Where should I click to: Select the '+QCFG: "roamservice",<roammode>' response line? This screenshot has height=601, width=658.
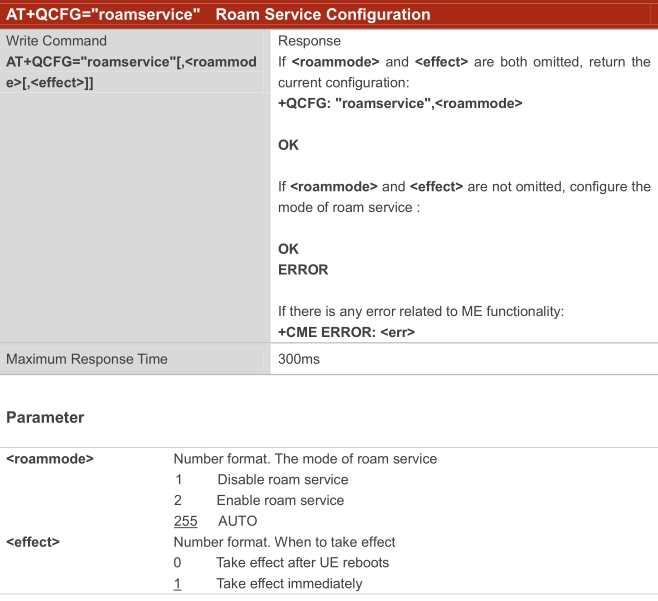(x=400, y=103)
